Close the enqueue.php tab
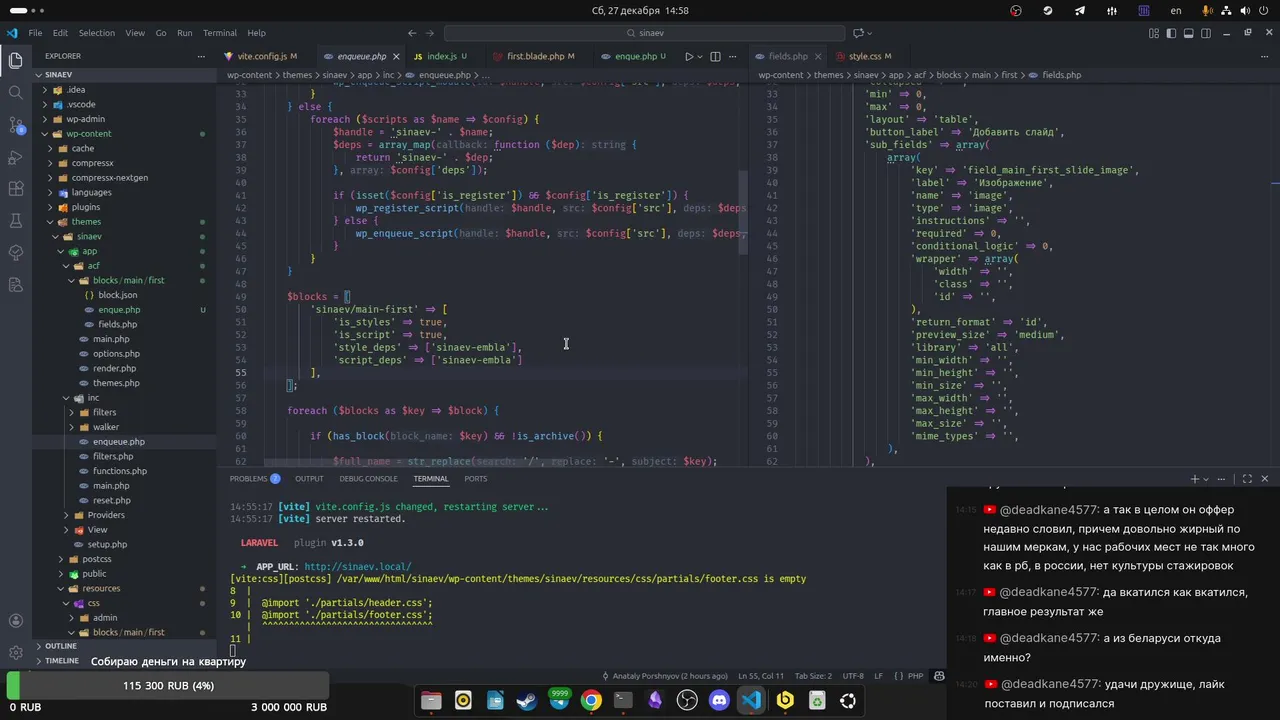Screen dimensions: 1280x720 [397, 56]
